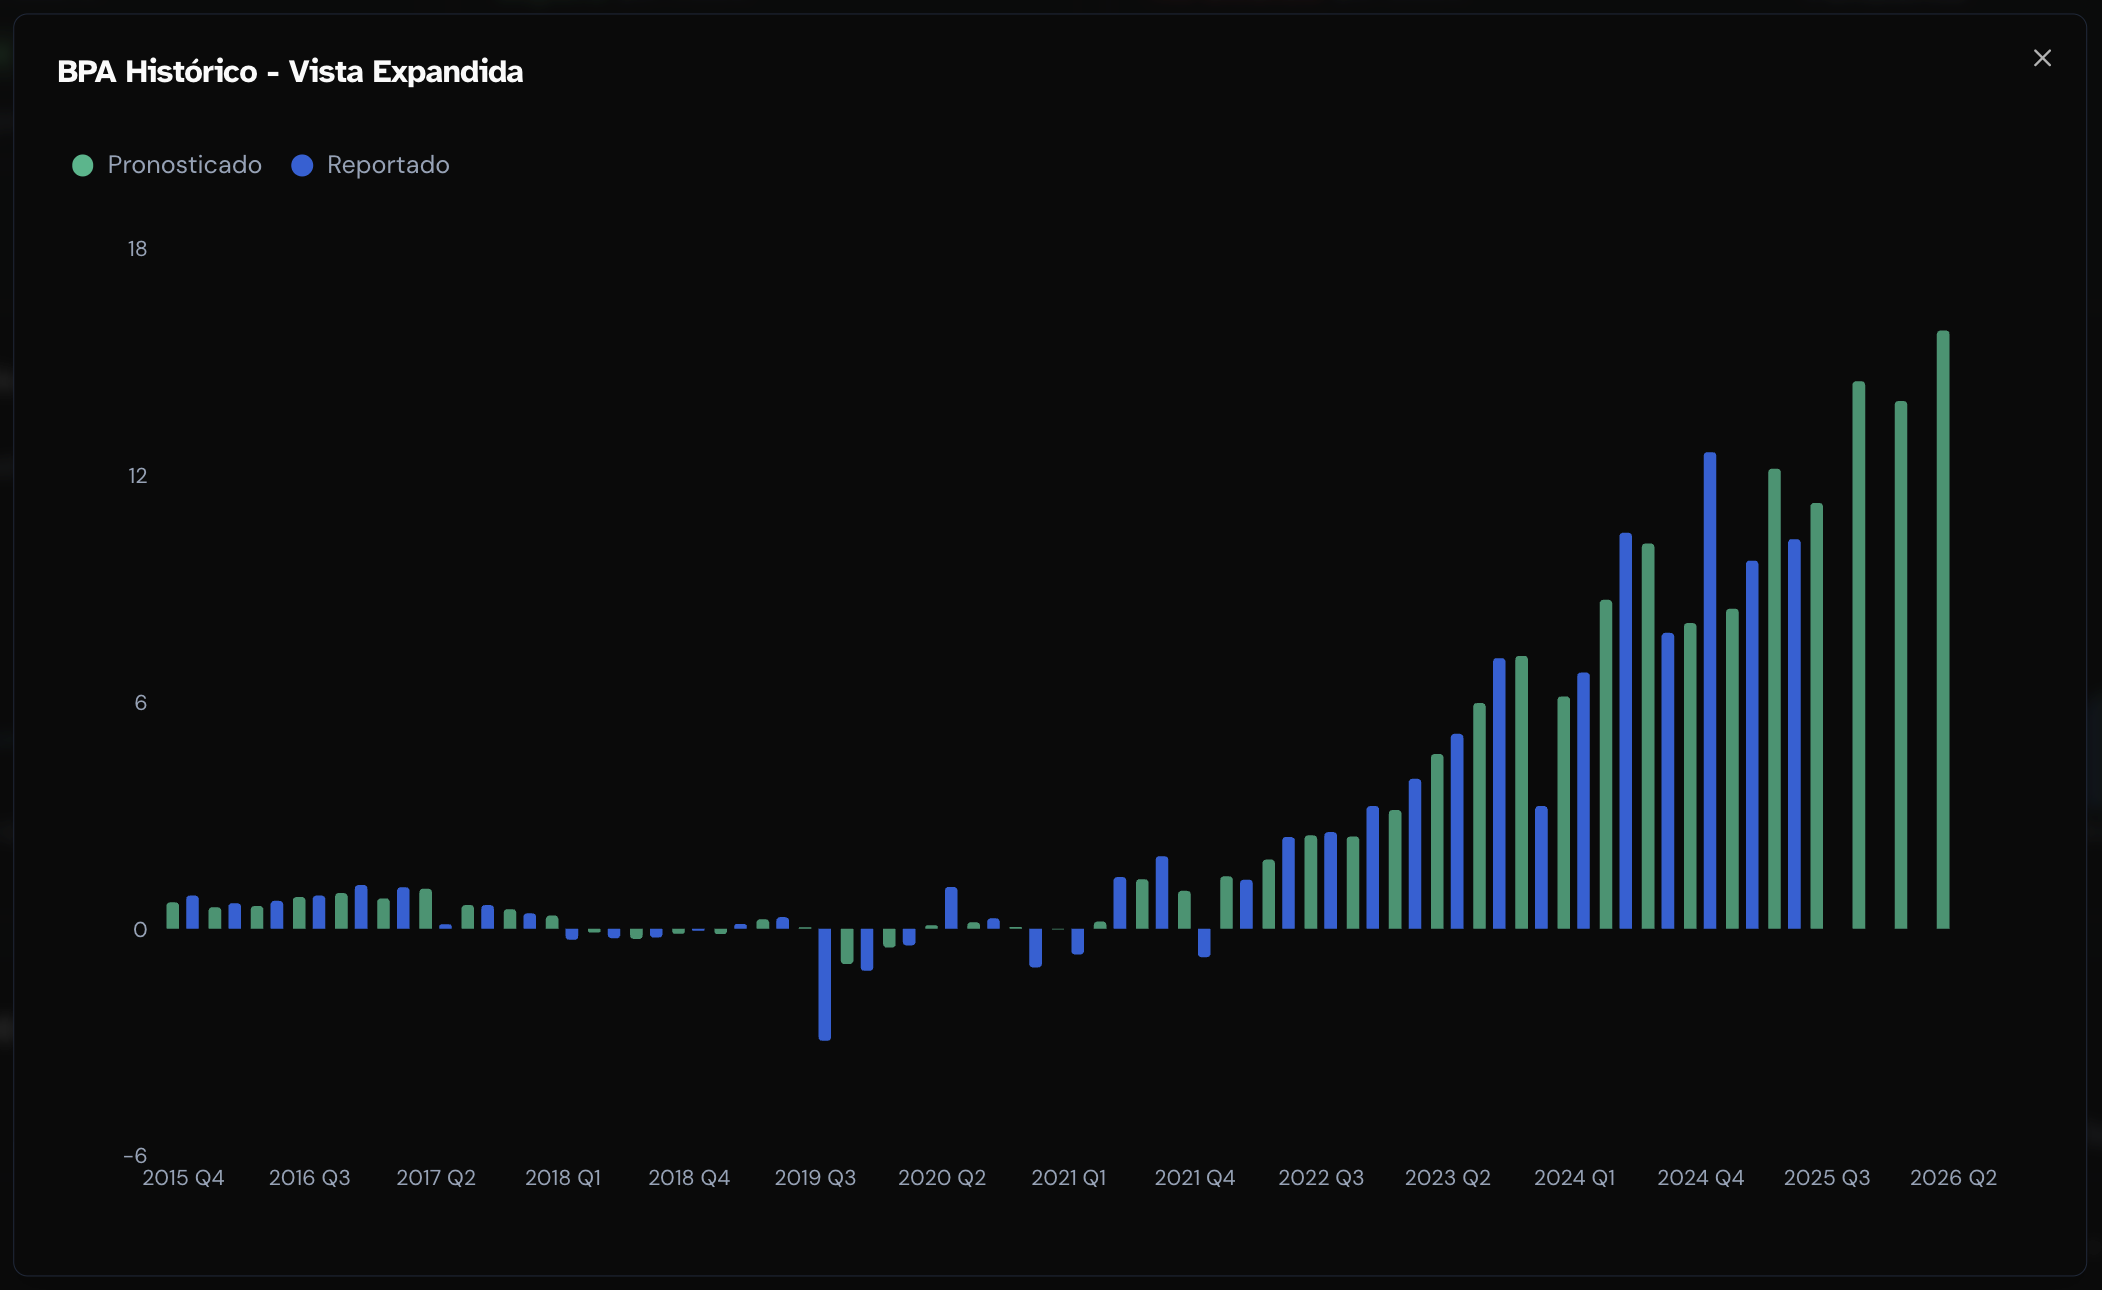This screenshot has width=2102, height=1290.
Task: Click the 'BPA Histórico - Vista Expandida' title
Action: tap(290, 72)
